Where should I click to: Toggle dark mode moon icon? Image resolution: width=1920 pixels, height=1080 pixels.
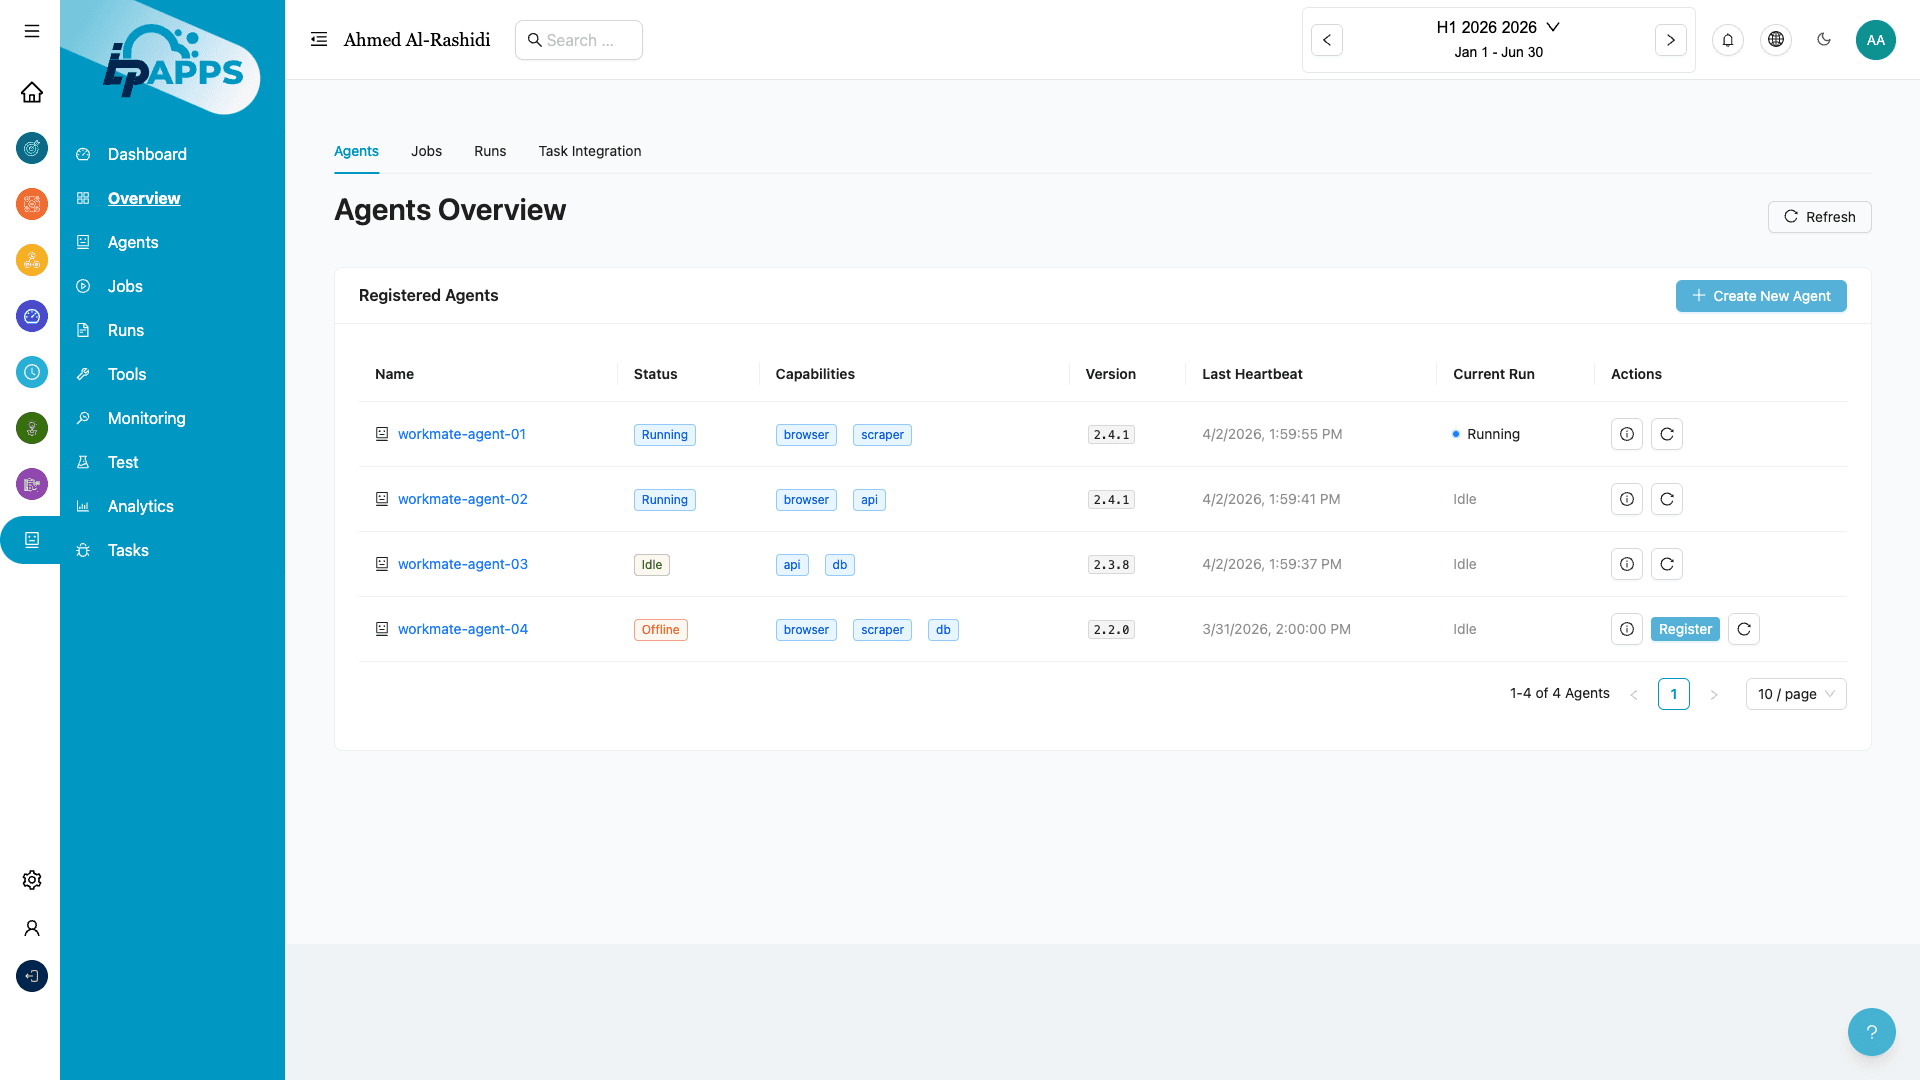1823,40
